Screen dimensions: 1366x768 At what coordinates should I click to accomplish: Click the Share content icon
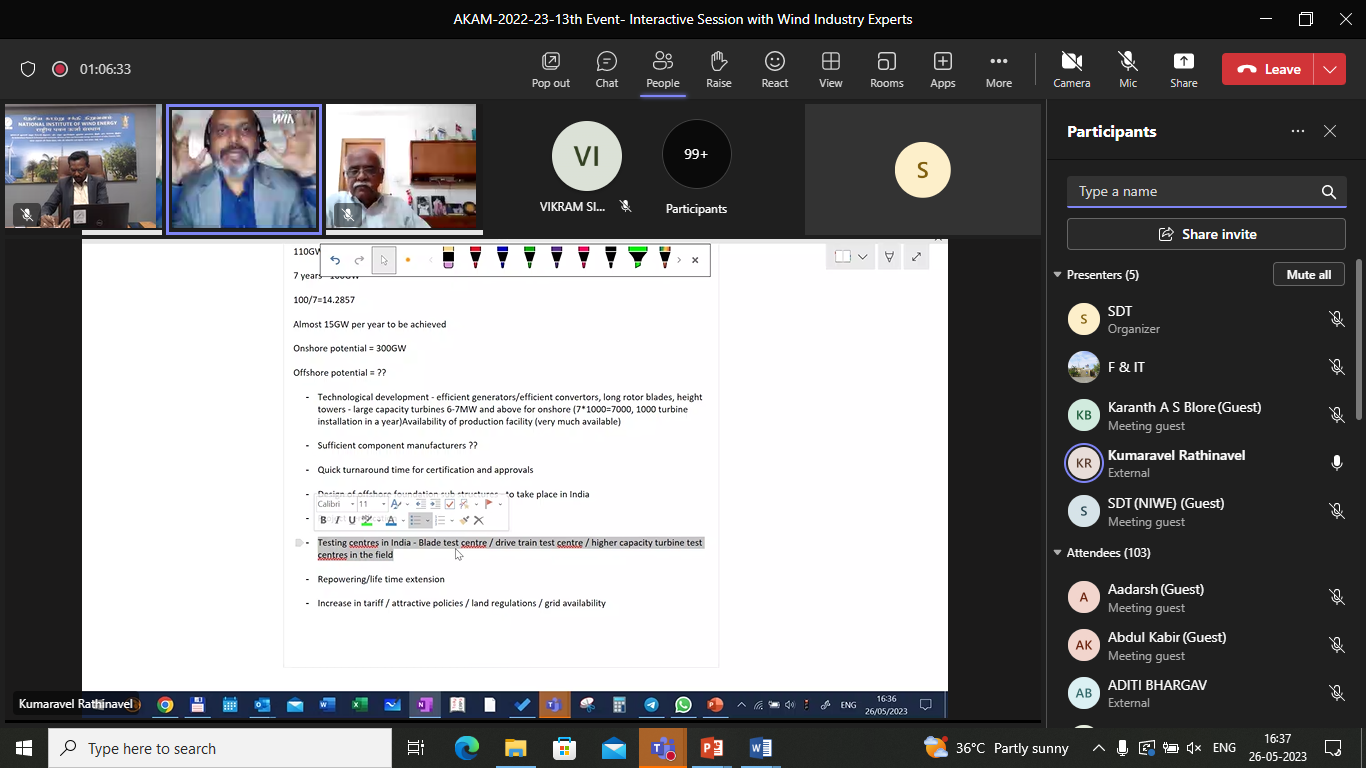pyautogui.click(x=1183, y=69)
